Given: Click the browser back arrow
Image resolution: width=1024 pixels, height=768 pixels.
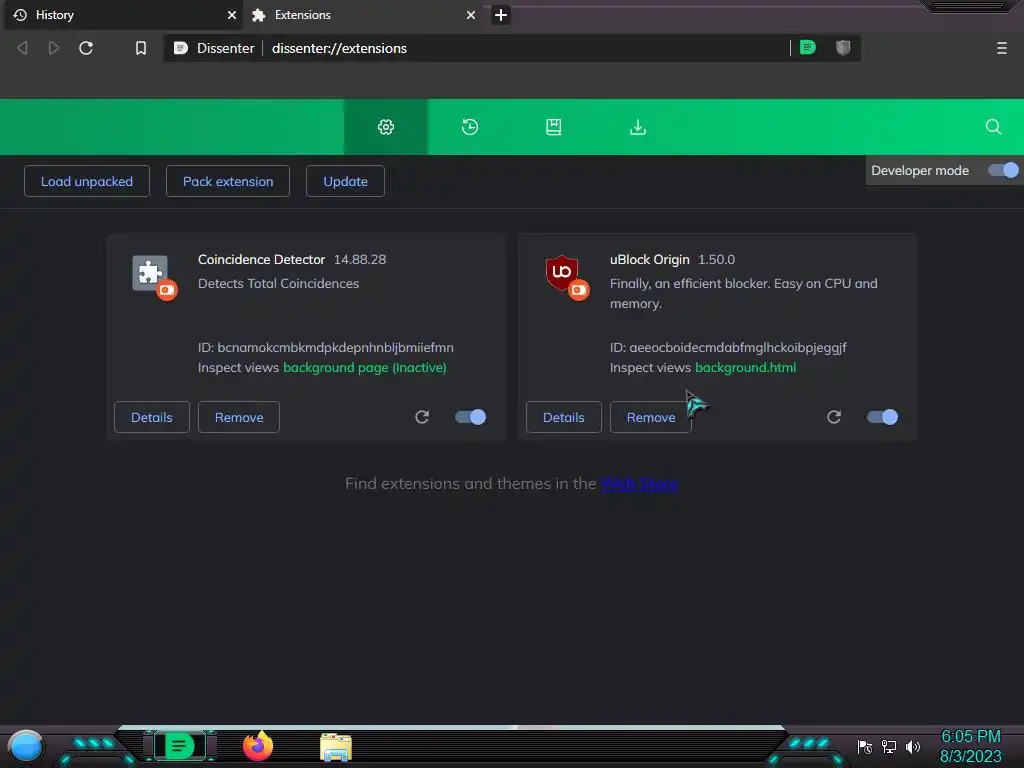Looking at the screenshot, I should (22, 48).
